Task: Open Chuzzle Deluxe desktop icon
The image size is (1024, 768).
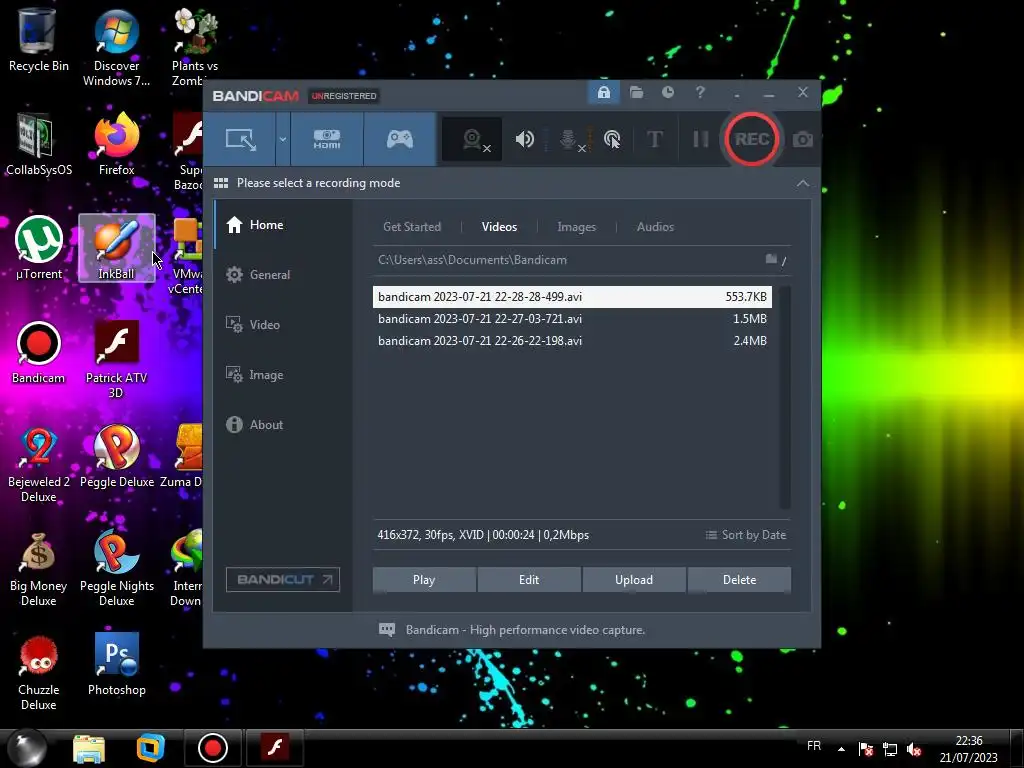Action: click(x=39, y=673)
